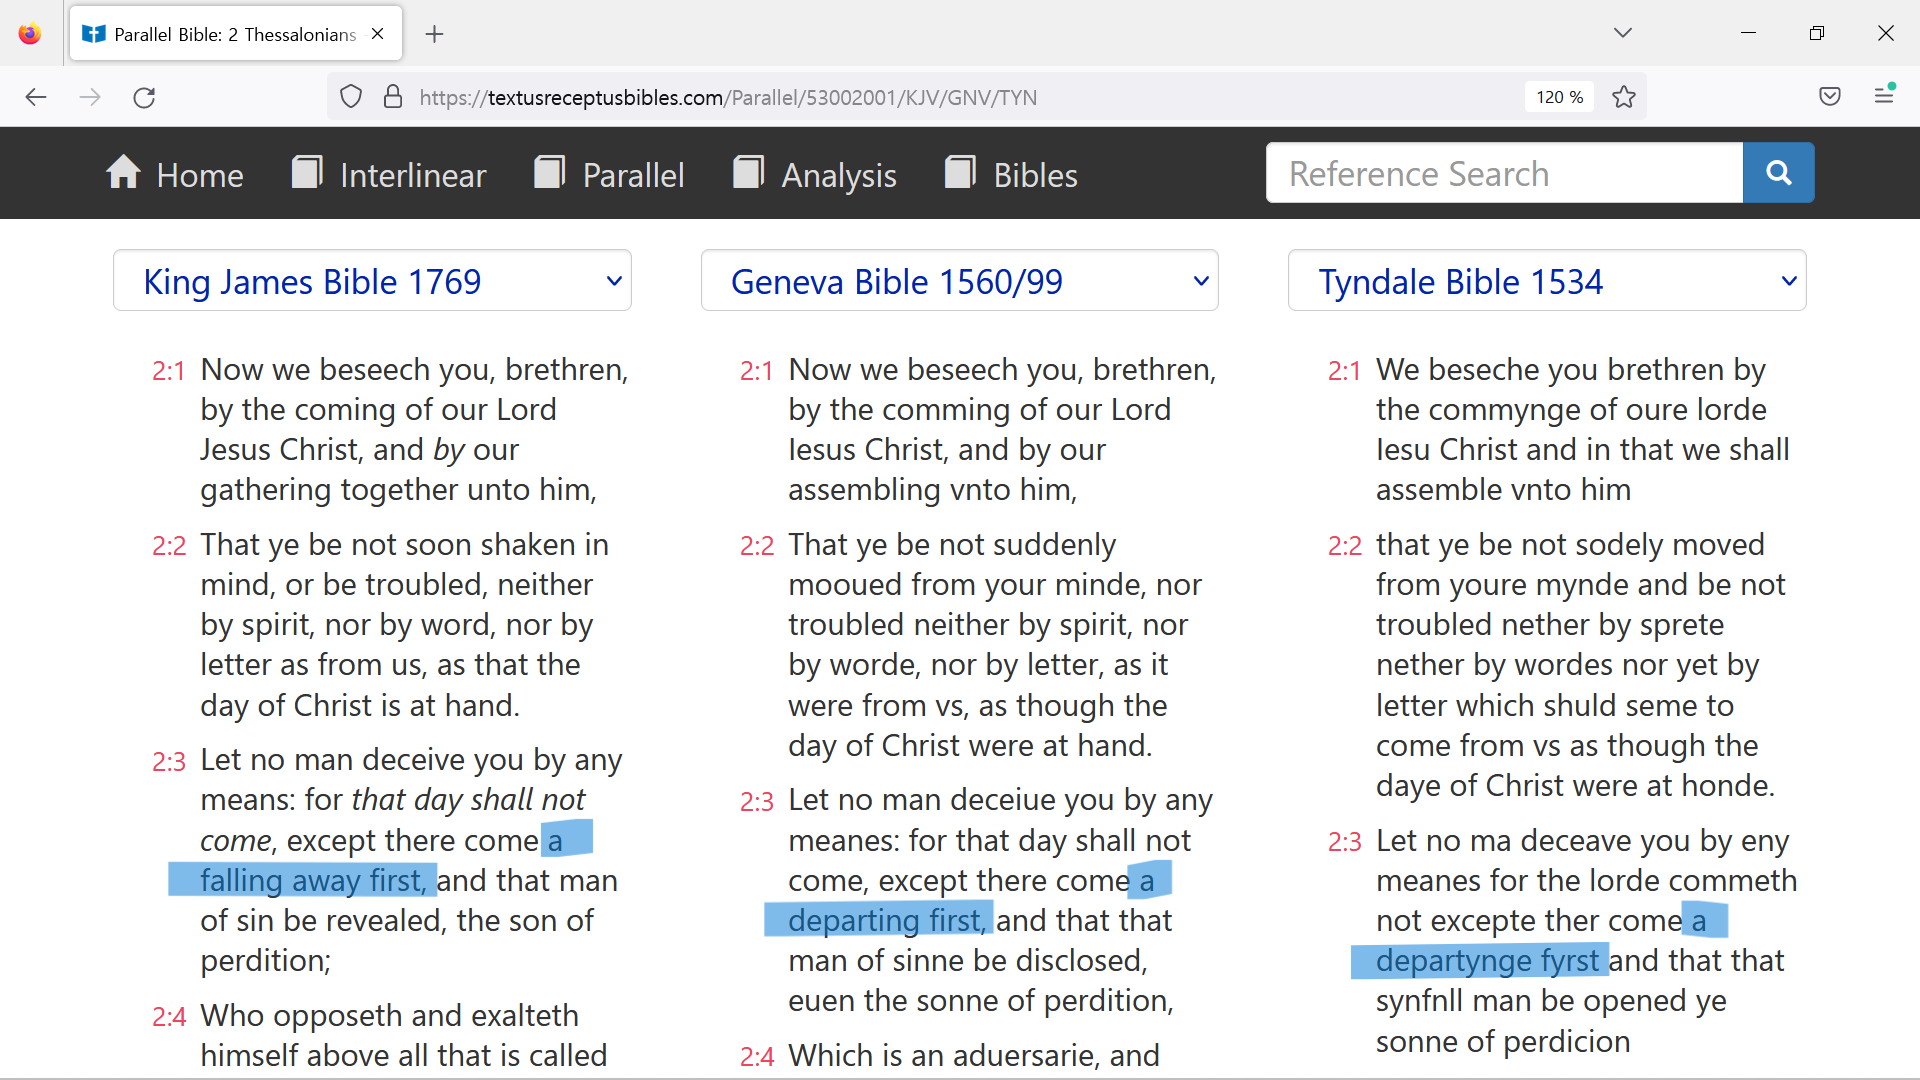
Task: Click the text "gathering together unto him,"
Action: 398,489
